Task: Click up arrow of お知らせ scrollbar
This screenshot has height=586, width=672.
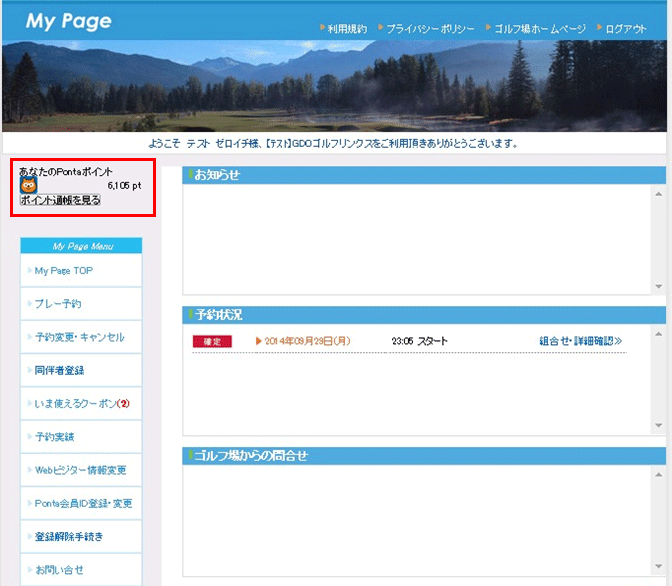Action: [659, 194]
